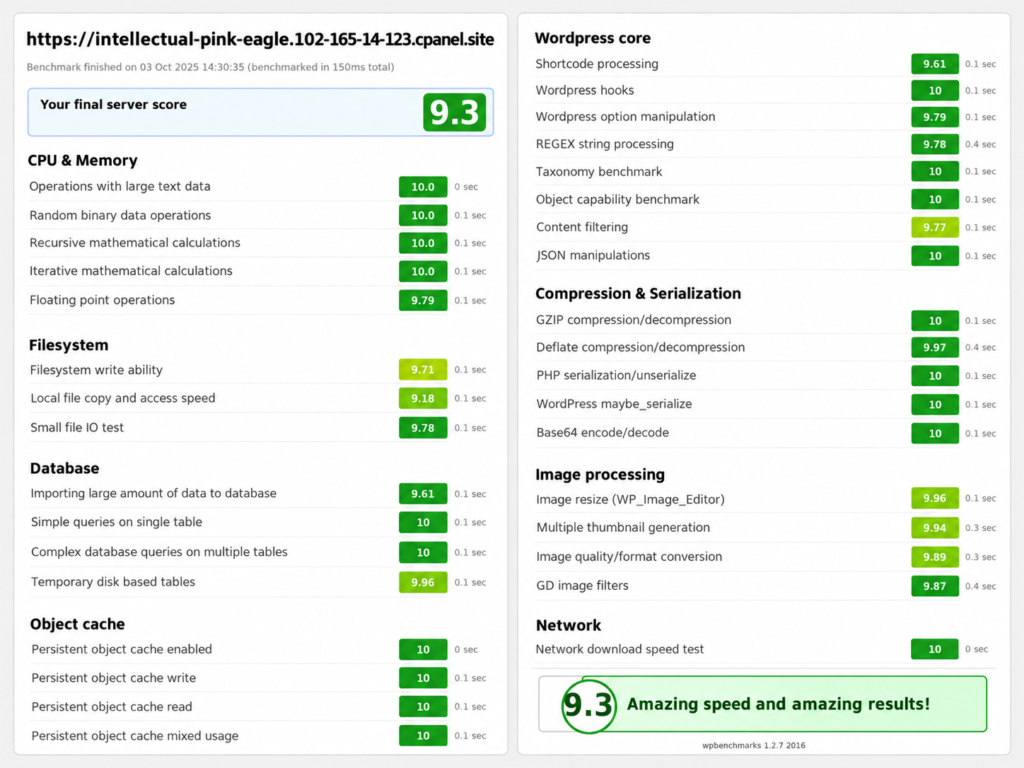Click 'Compression & Serialization' section heading

(x=638, y=294)
